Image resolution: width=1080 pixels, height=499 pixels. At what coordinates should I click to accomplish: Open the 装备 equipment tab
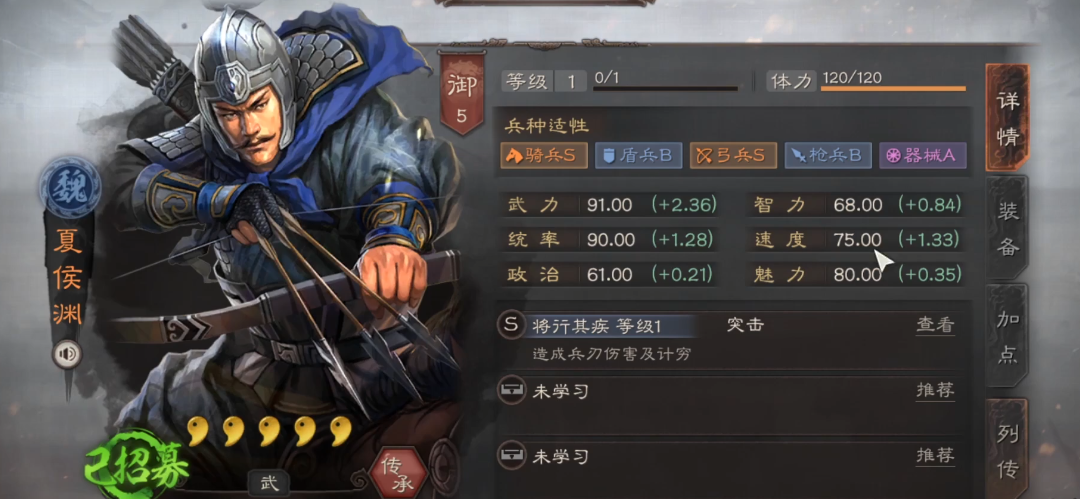point(1008,227)
